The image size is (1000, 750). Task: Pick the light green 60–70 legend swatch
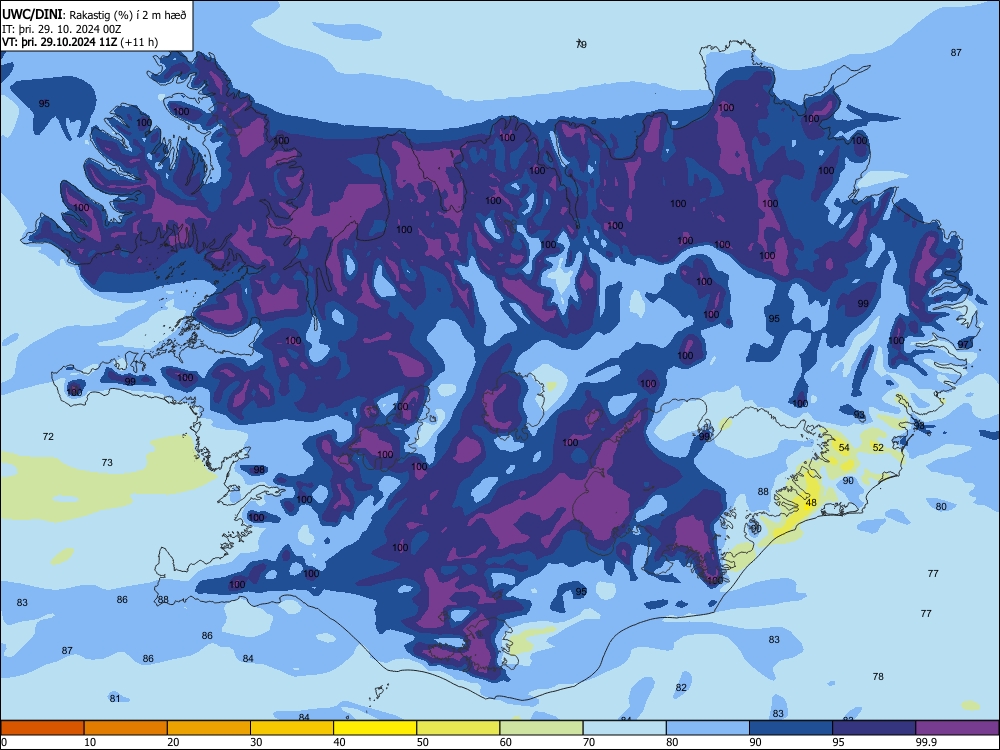pos(541,728)
